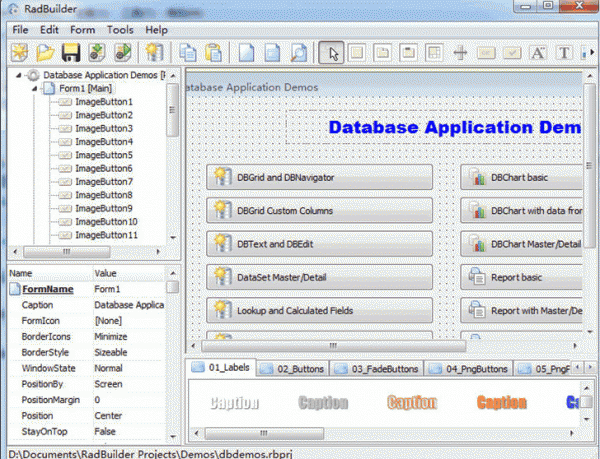Click the New Project starburst icon

click(19, 52)
